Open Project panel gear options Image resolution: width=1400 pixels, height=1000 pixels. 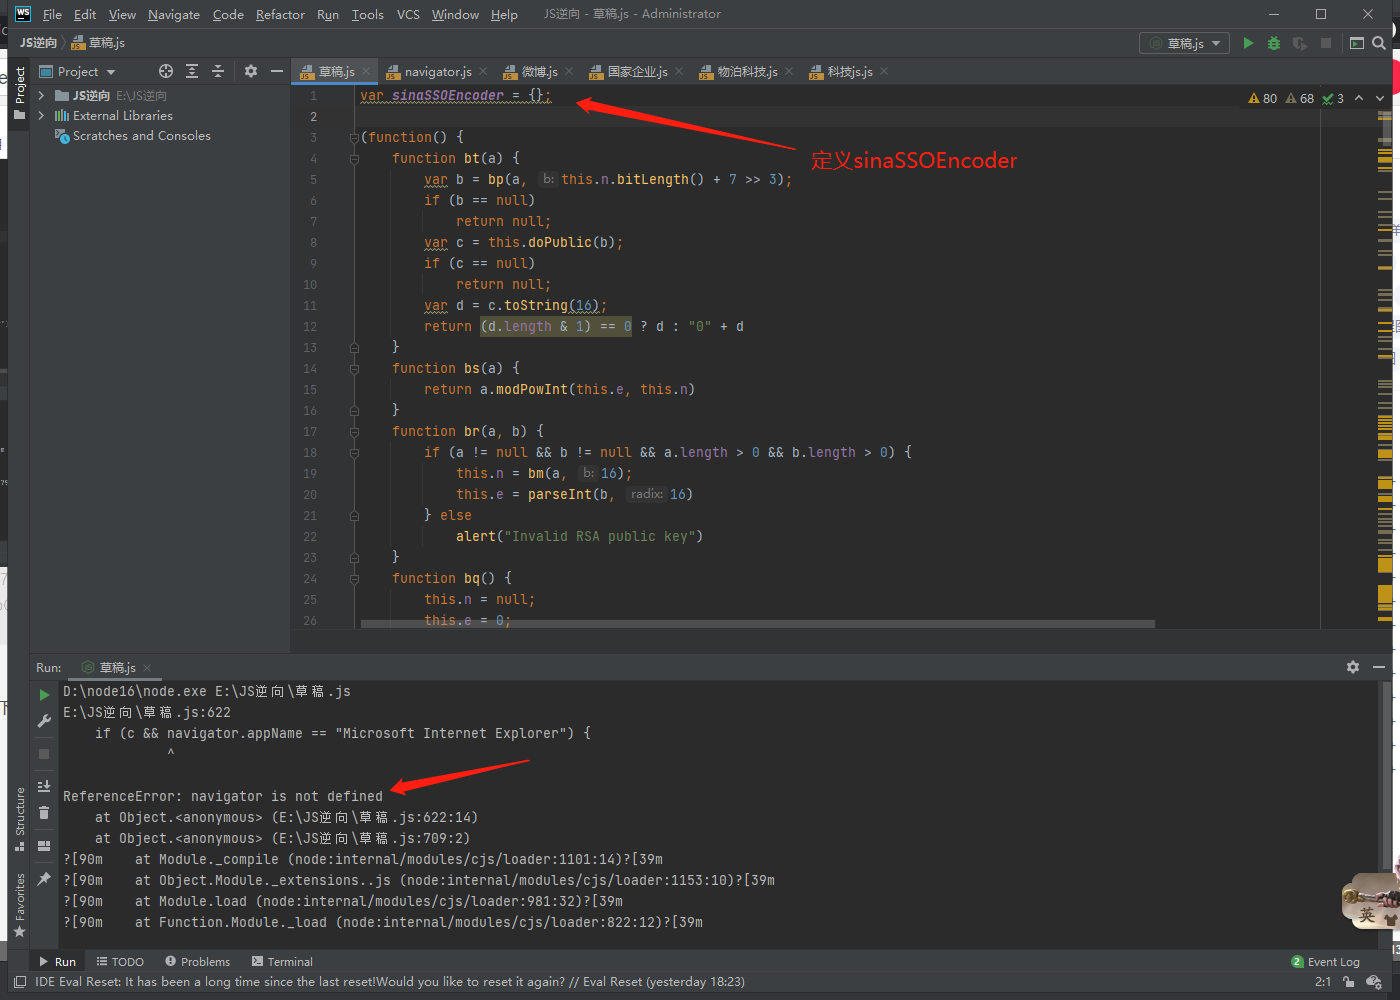tap(251, 71)
